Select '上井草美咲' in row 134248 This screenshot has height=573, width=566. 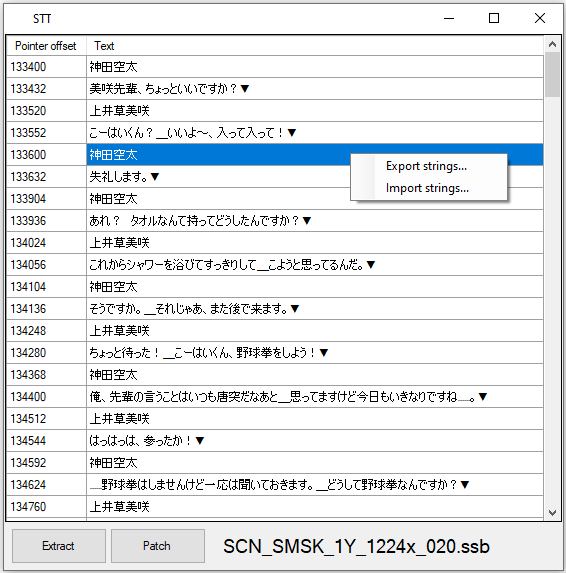pyautogui.click(x=119, y=331)
